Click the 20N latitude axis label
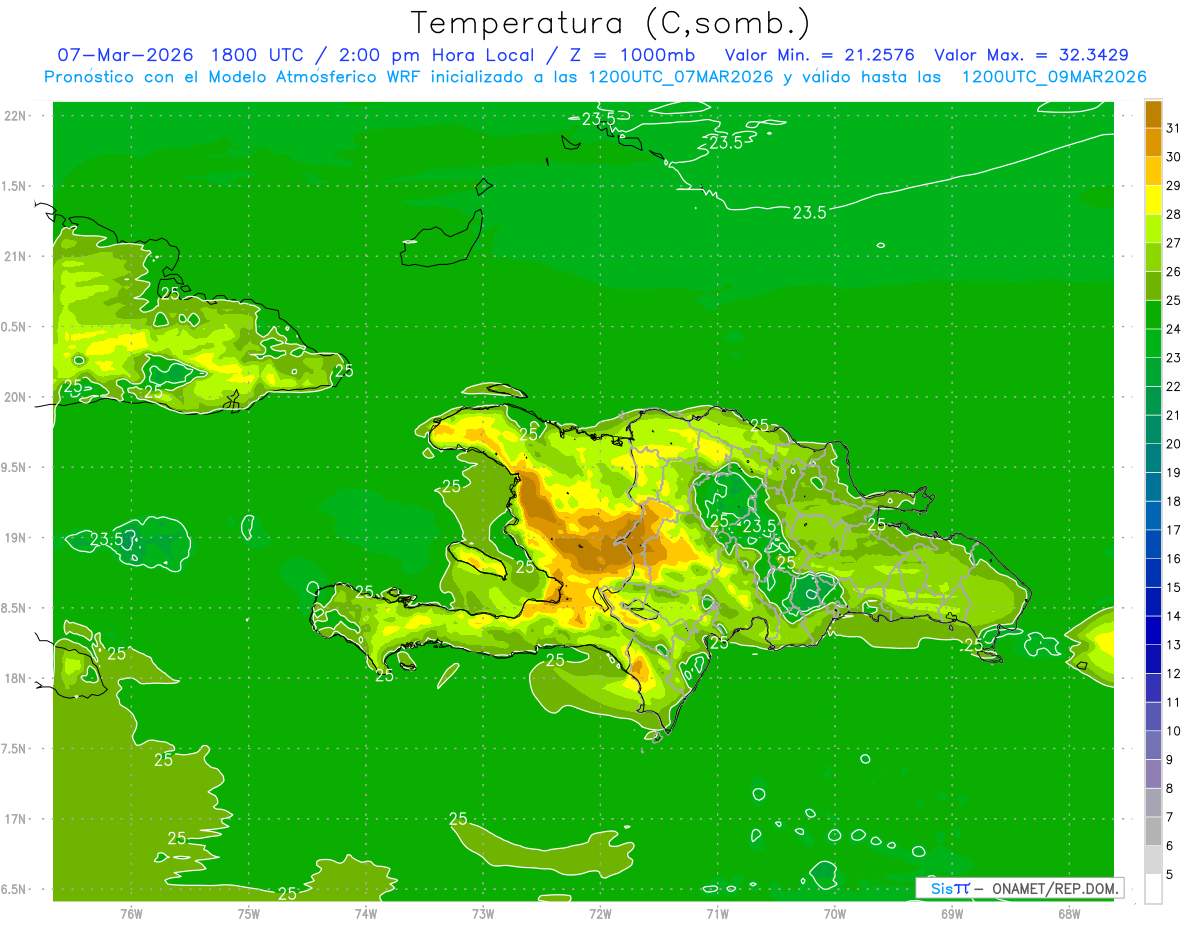Screen dimensions: 1200x927 (17, 397)
